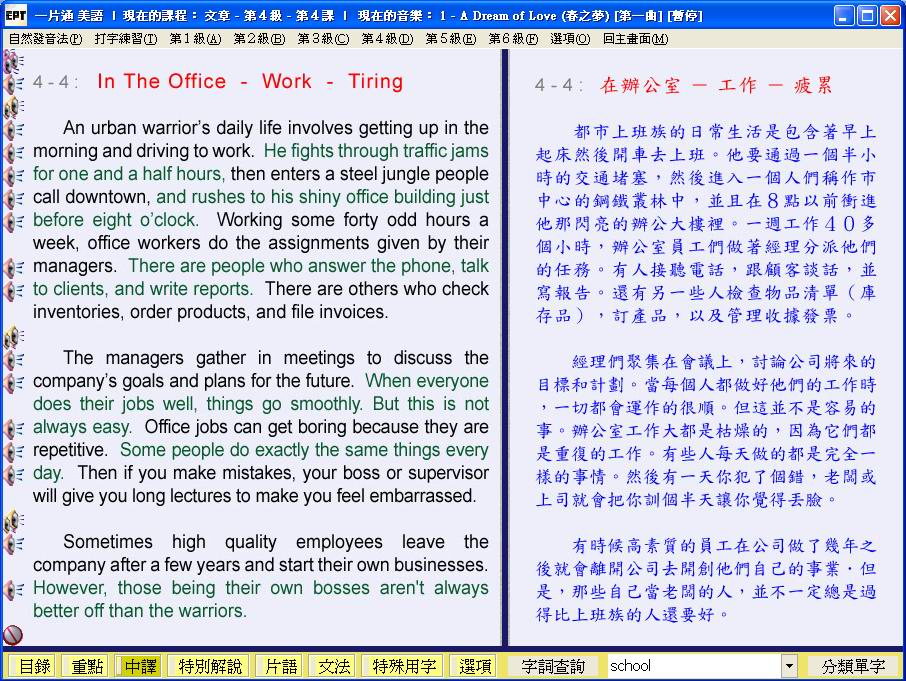Toggle the 重點 key points button
The width and height of the screenshot is (906, 681).
(x=85, y=666)
